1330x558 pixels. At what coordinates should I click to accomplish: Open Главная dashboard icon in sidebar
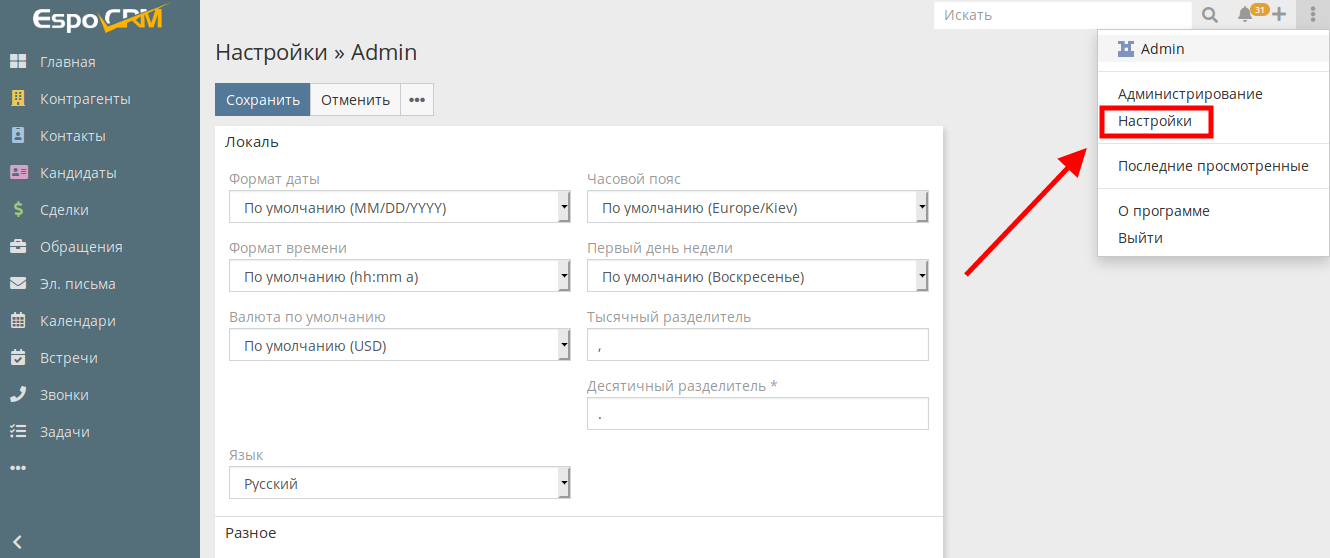tap(17, 62)
